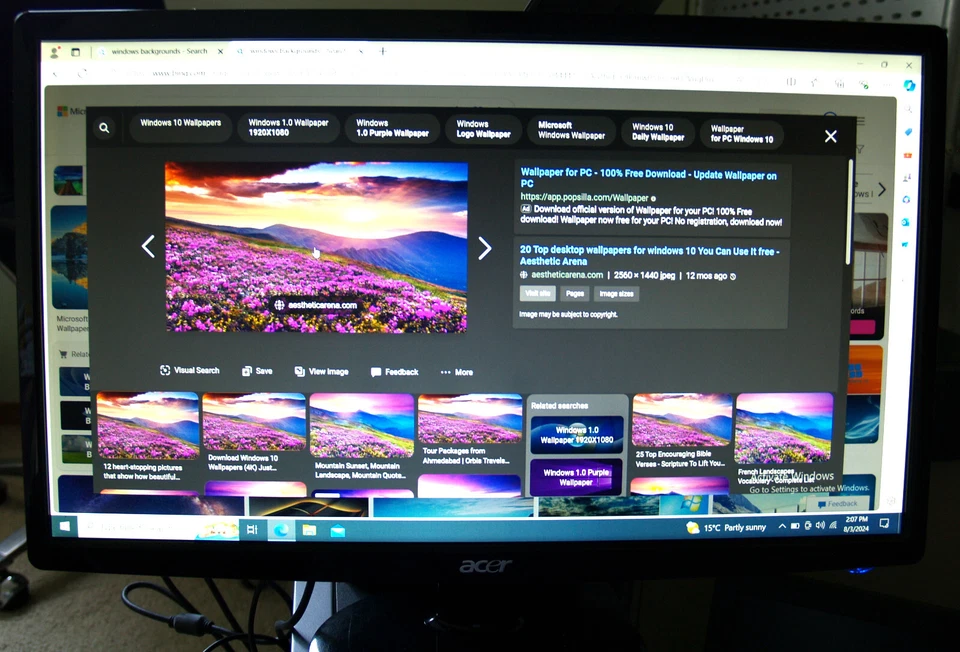Open the Windows Start menu

[65, 527]
